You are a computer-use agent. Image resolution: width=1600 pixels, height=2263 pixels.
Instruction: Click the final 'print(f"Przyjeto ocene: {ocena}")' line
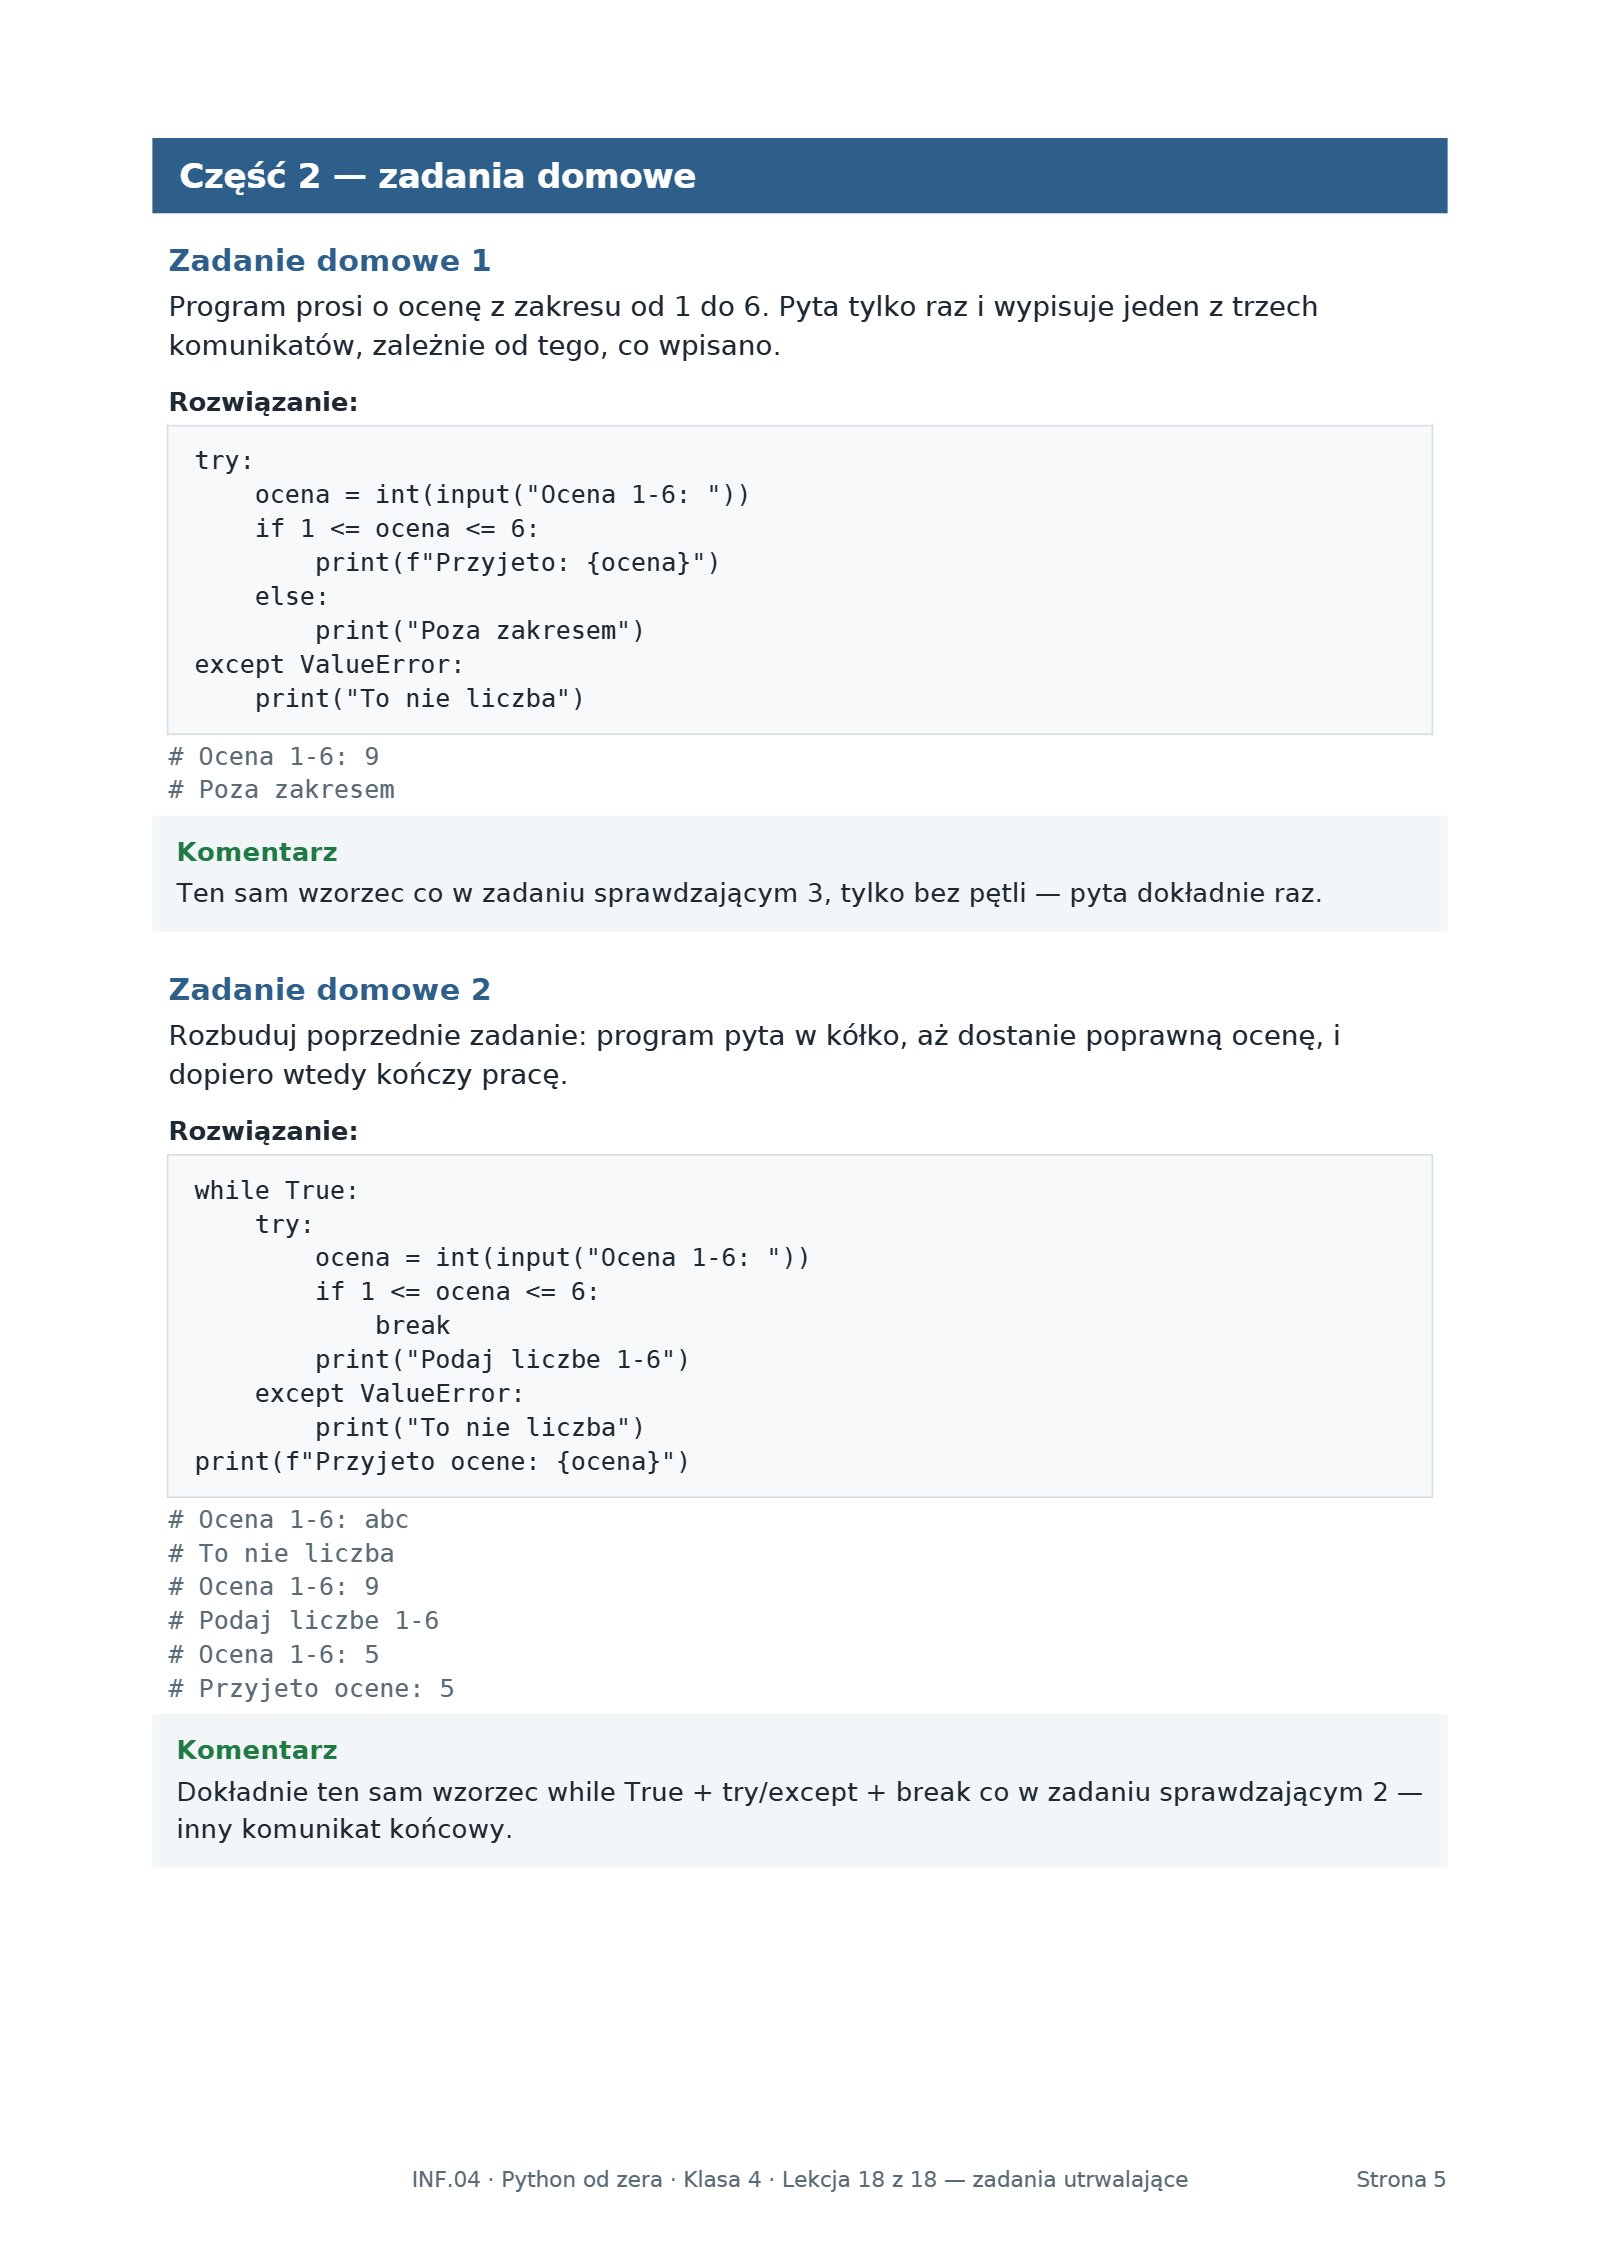tap(442, 1462)
